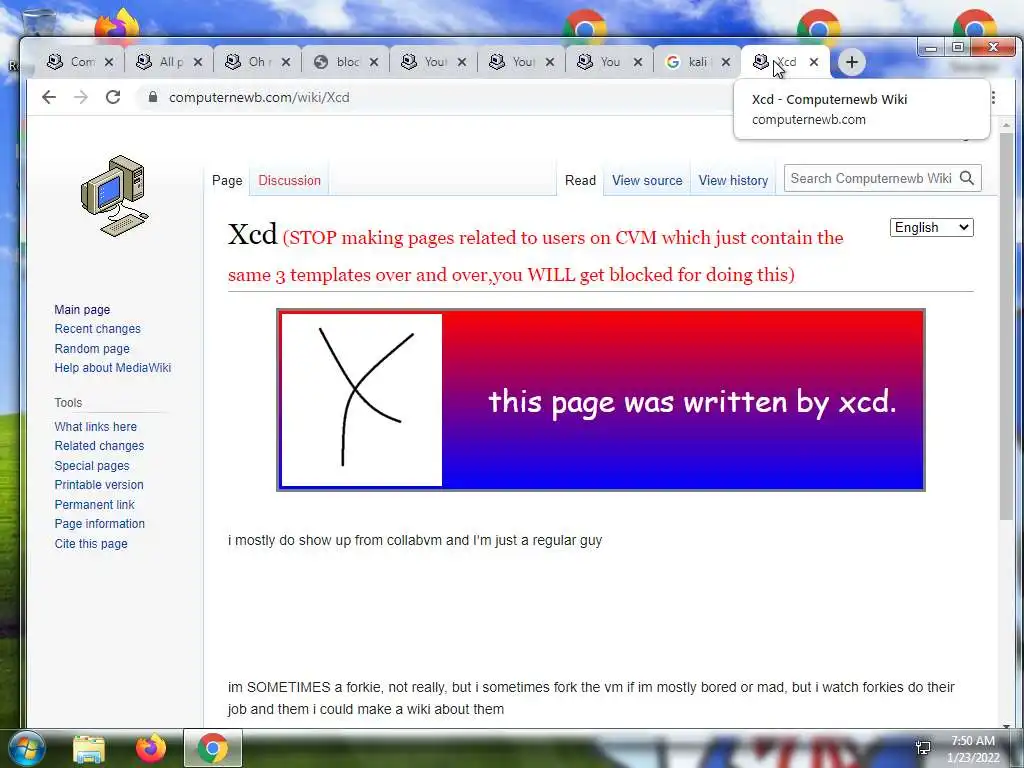The width and height of the screenshot is (1024, 768).
Task: Click the Chrome taskbar icon
Action: coord(212,748)
